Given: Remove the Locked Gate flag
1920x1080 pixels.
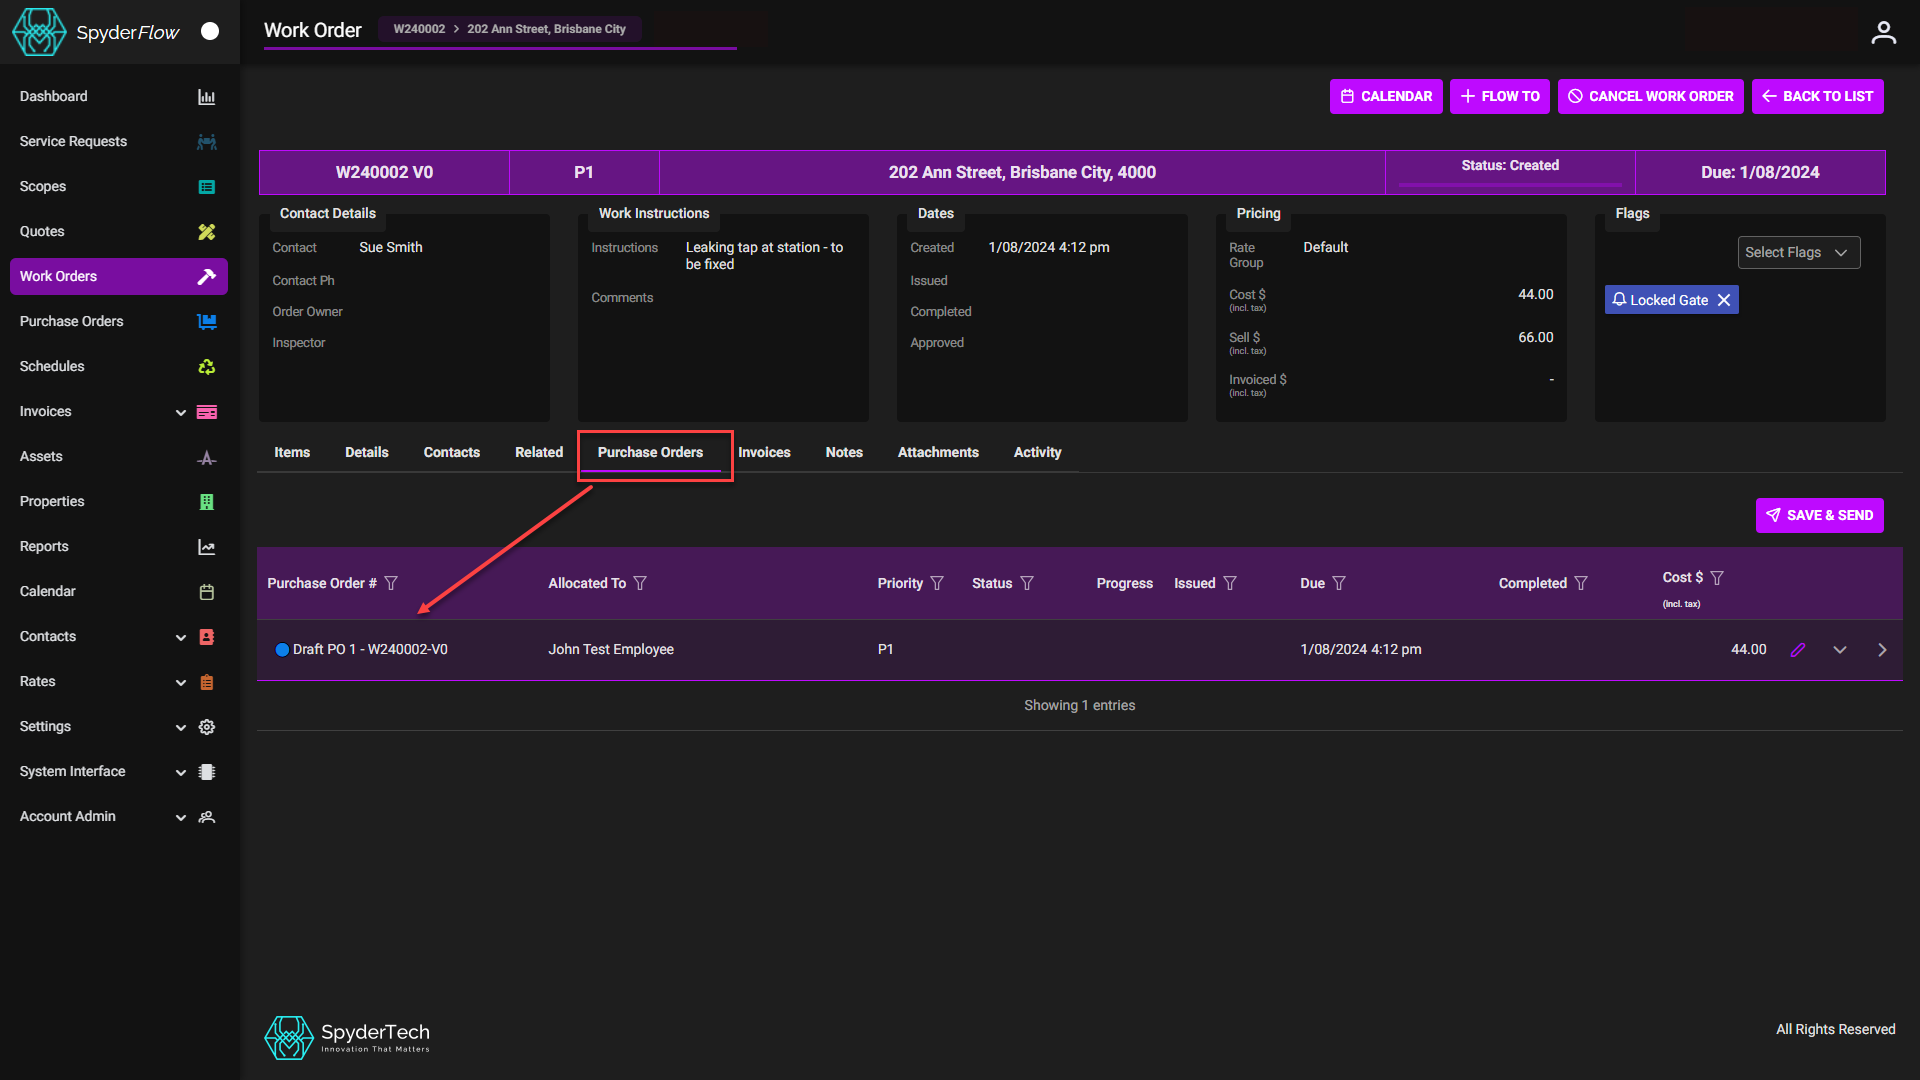Looking at the screenshot, I should 1725,299.
